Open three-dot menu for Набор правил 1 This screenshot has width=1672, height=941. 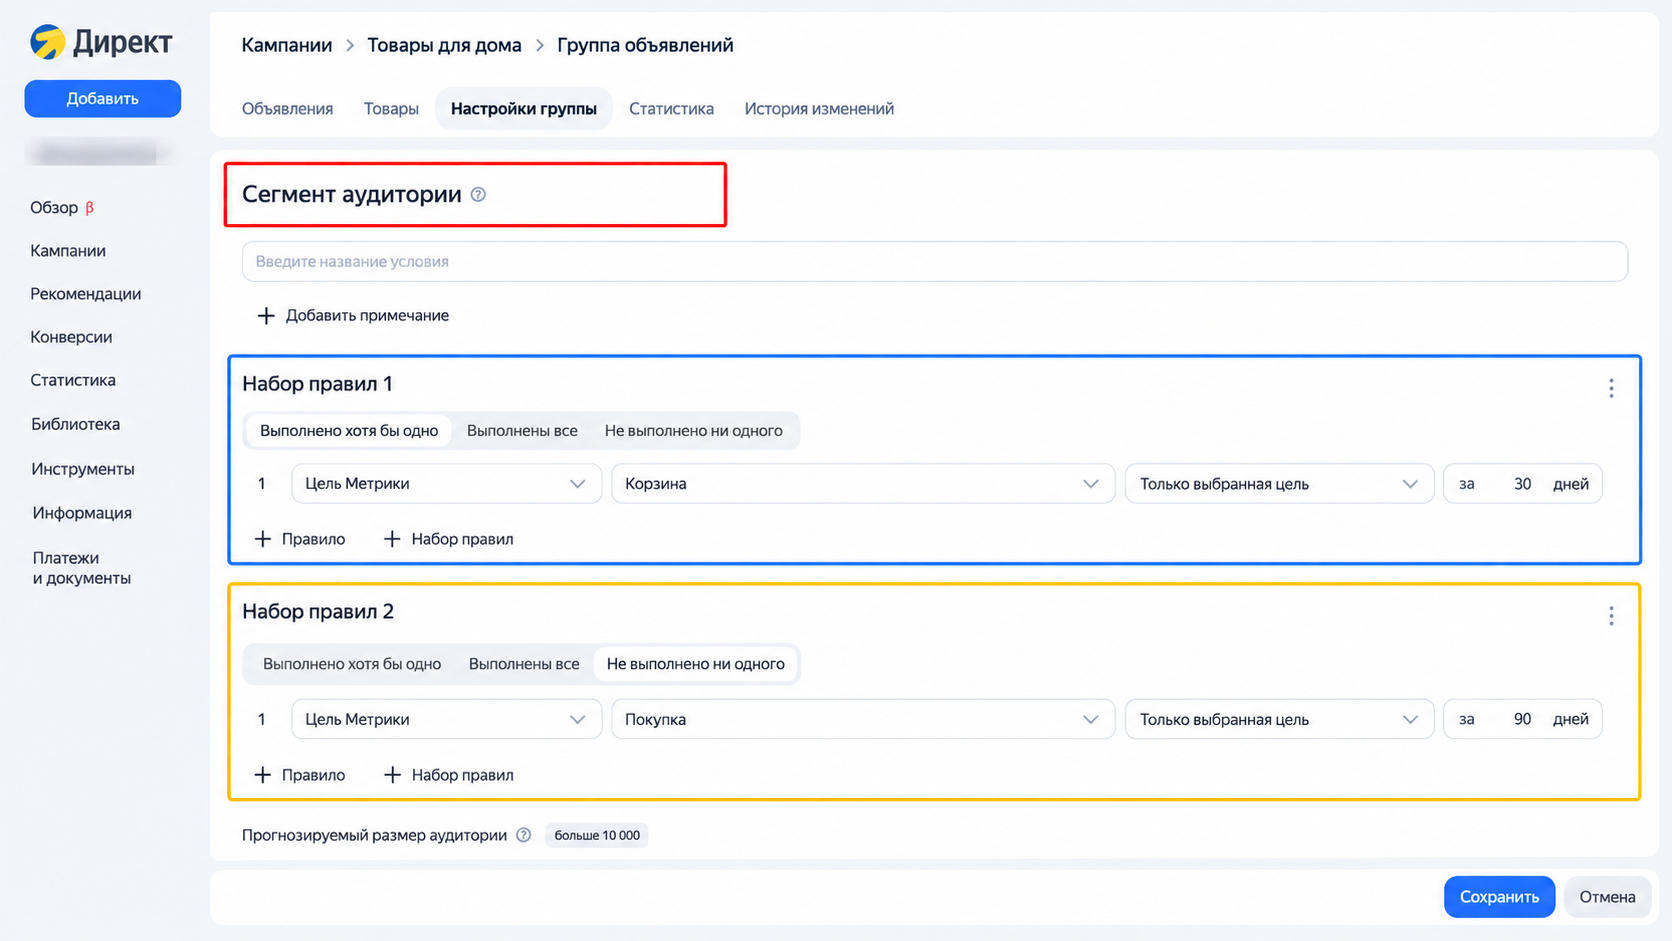coord(1611,388)
